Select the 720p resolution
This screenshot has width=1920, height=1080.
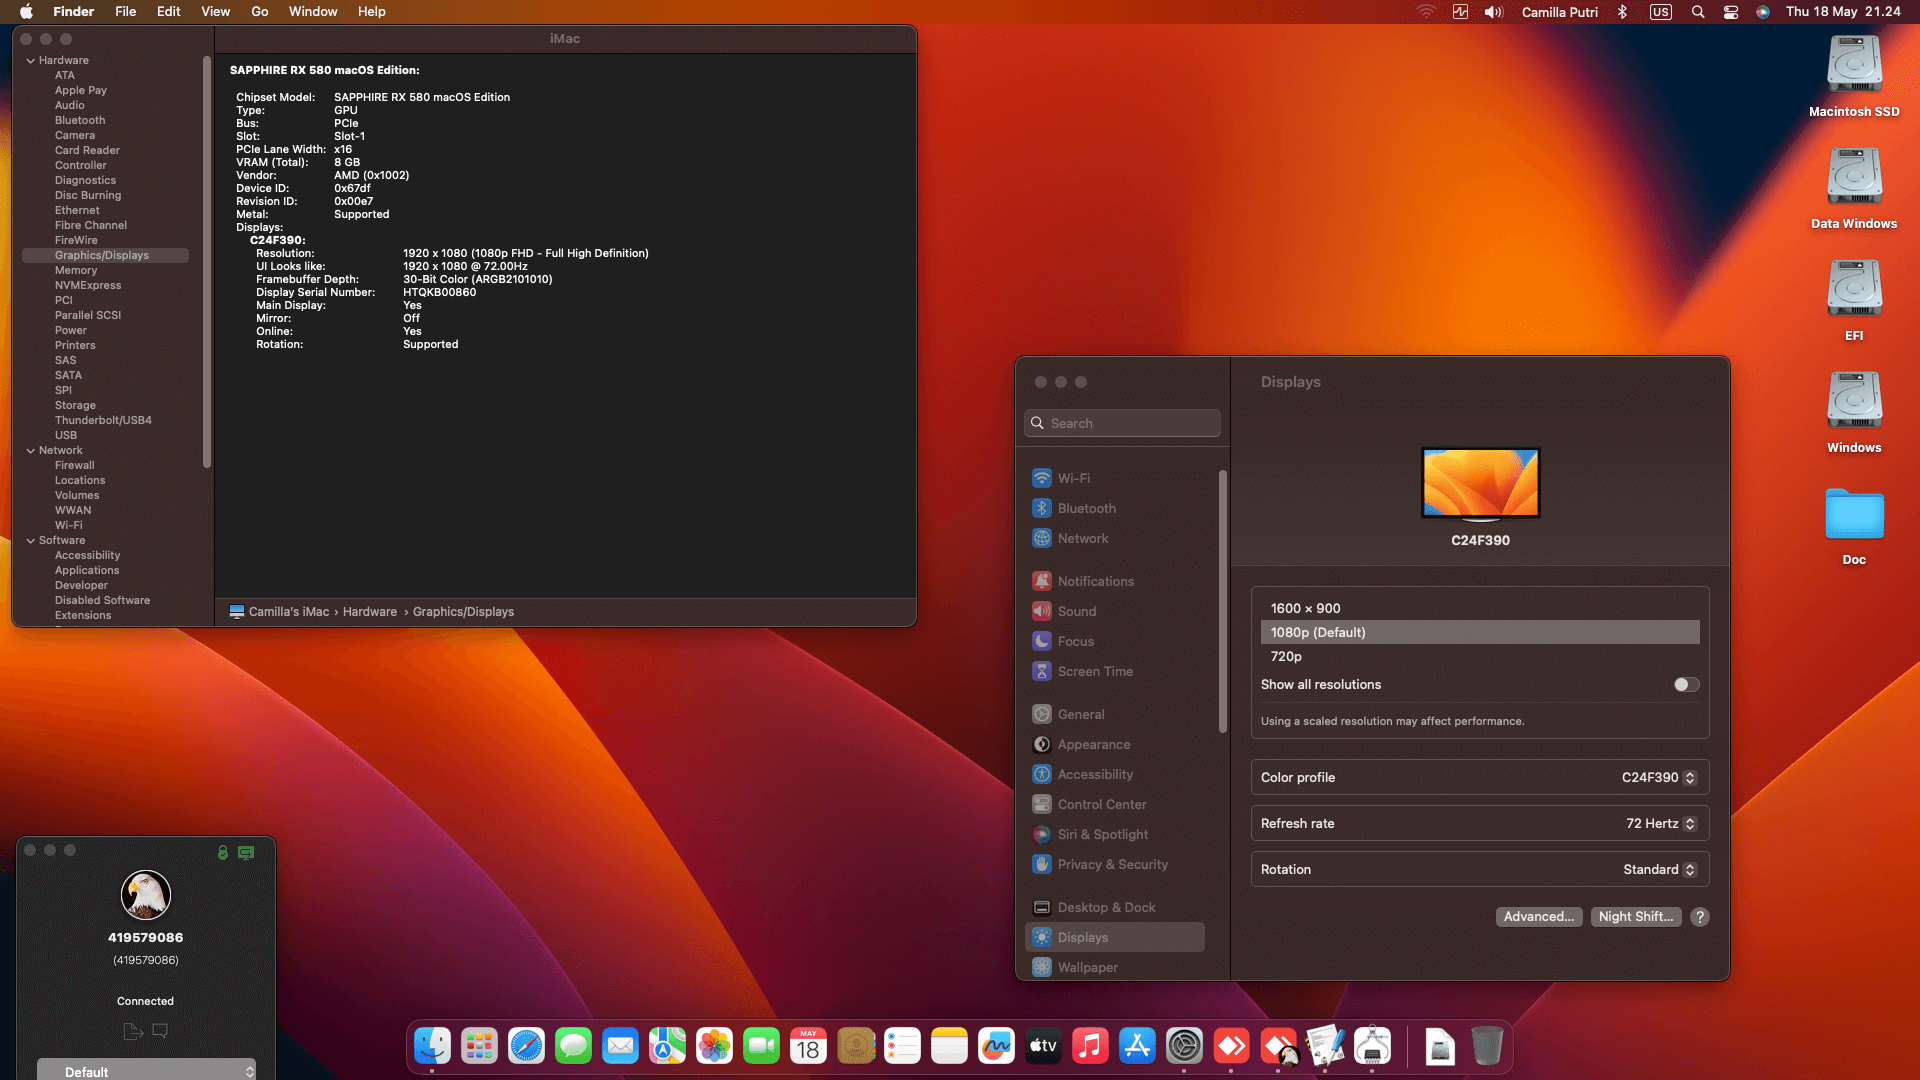[x=1480, y=656]
